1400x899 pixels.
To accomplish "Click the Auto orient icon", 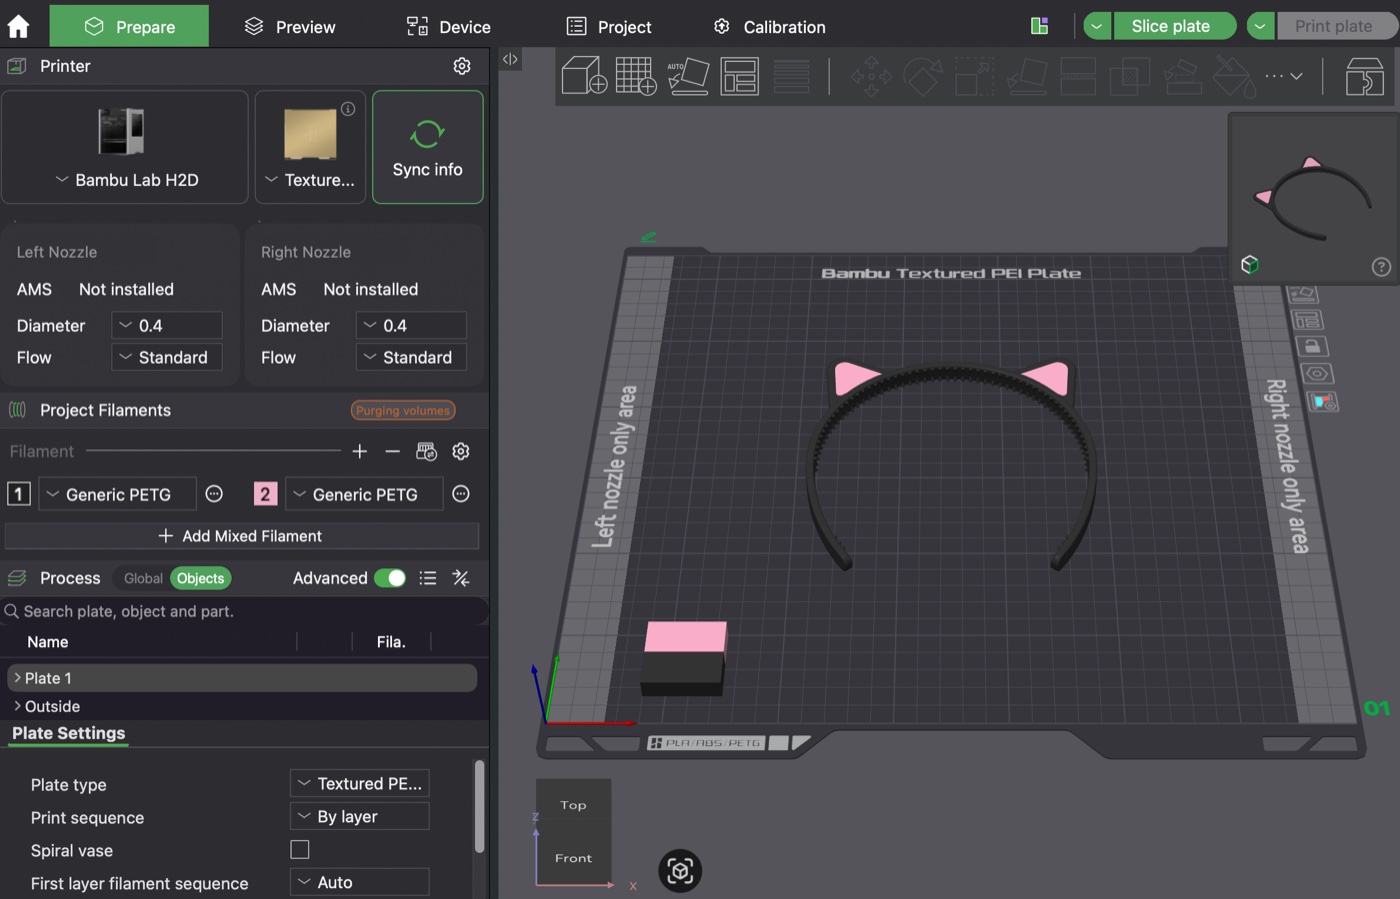I will (688, 76).
